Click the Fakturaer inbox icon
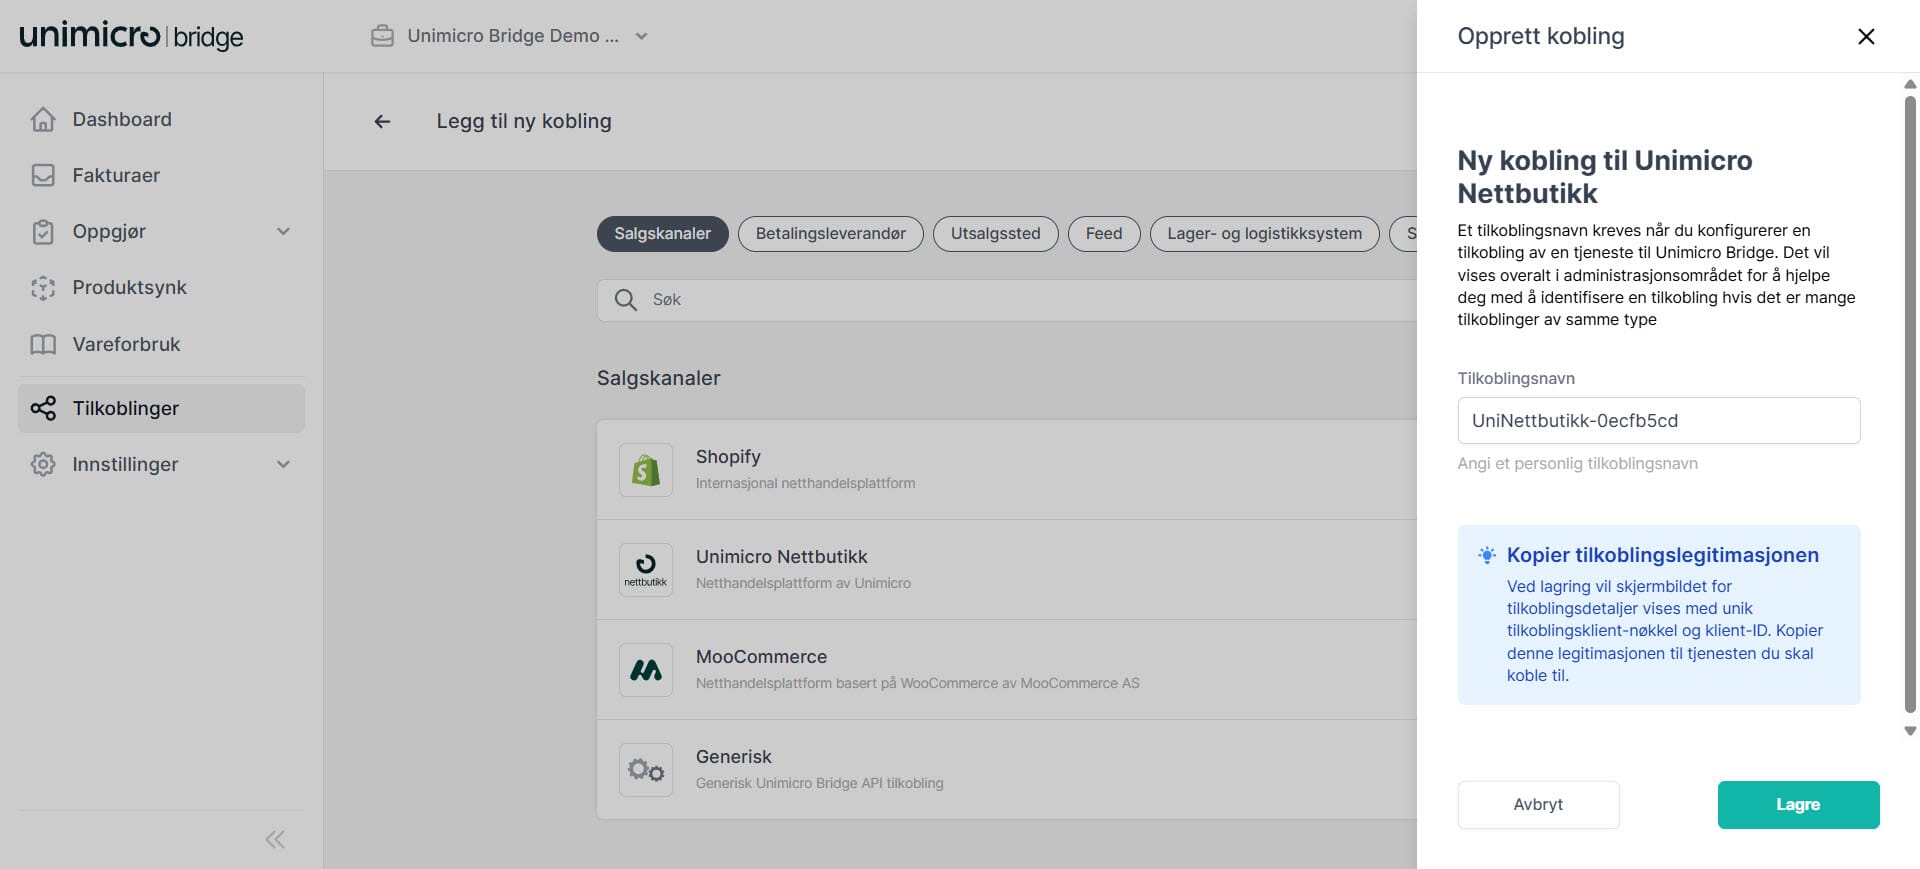 pyautogui.click(x=43, y=175)
